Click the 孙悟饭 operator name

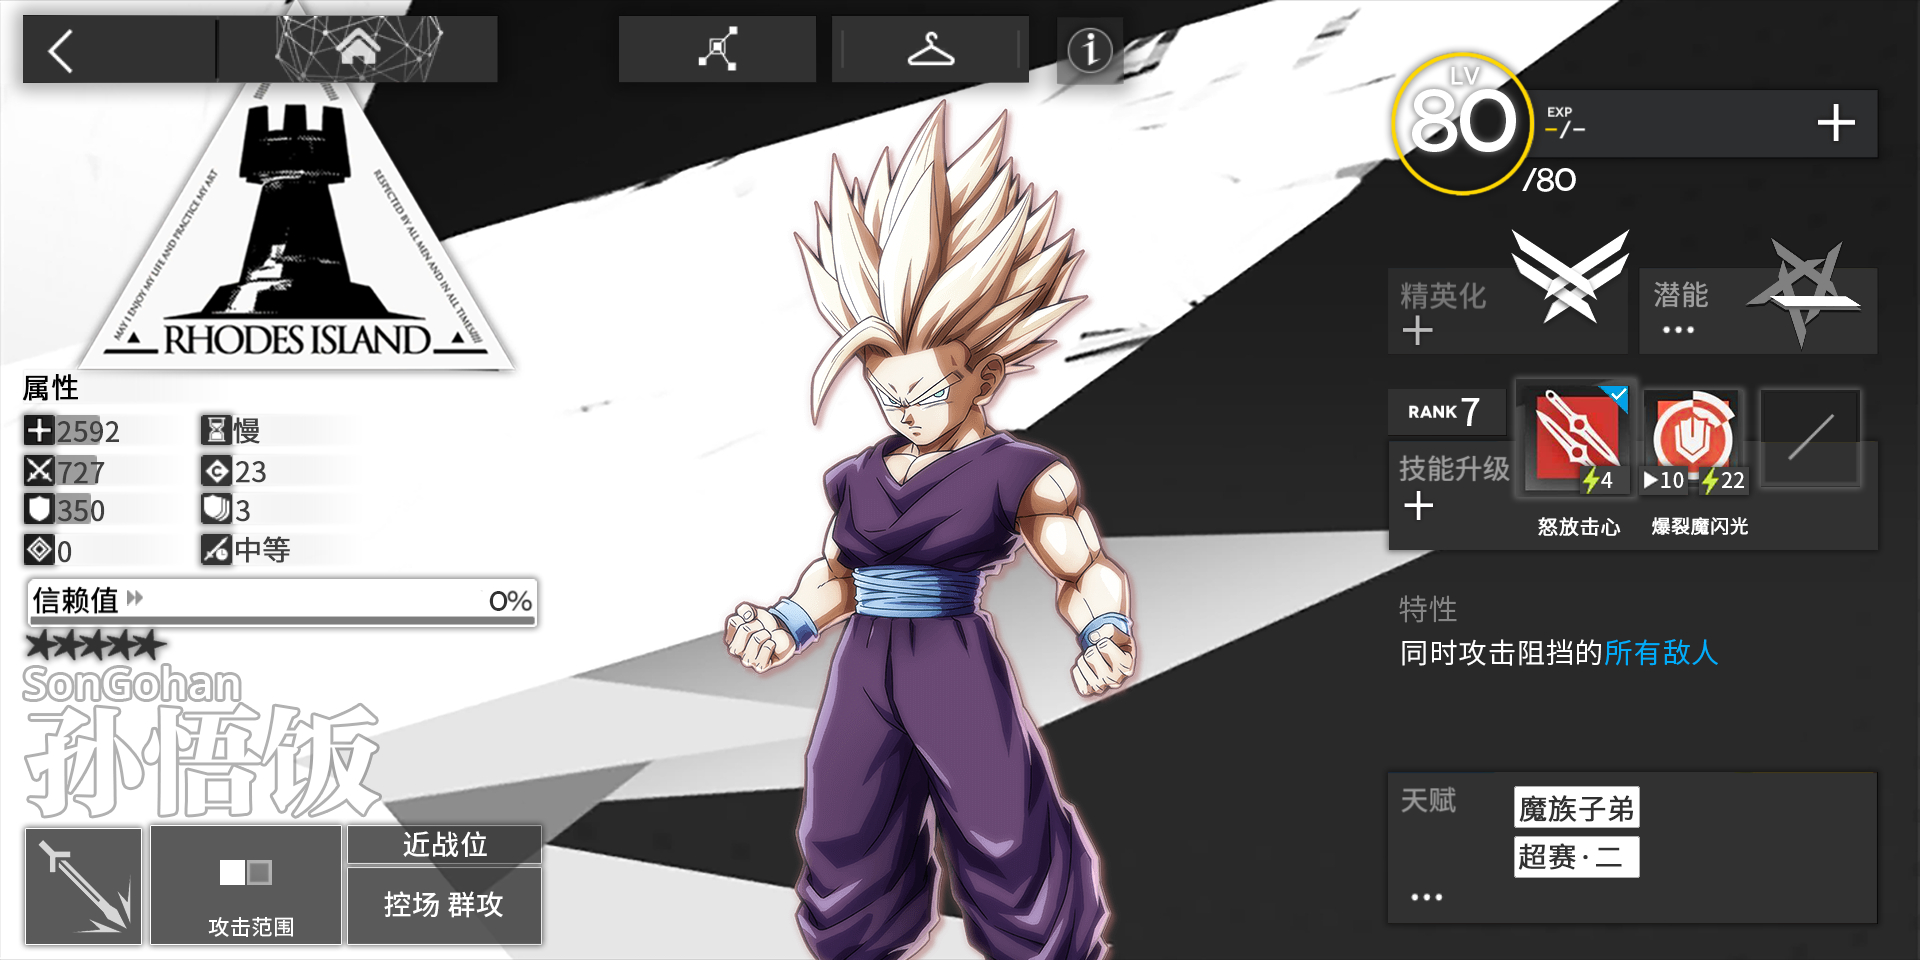click(202, 762)
